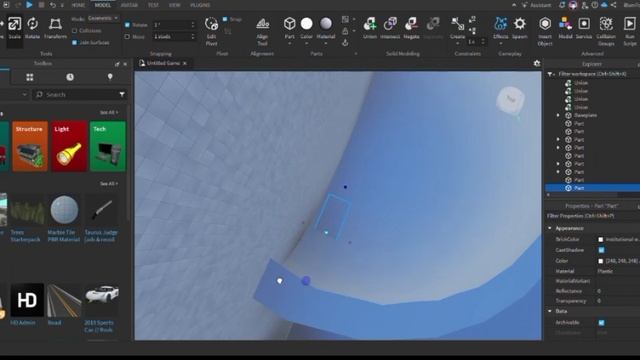Collapse the Appearance properties section
This screenshot has width=640, height=360.
click(x=550, y=228)
